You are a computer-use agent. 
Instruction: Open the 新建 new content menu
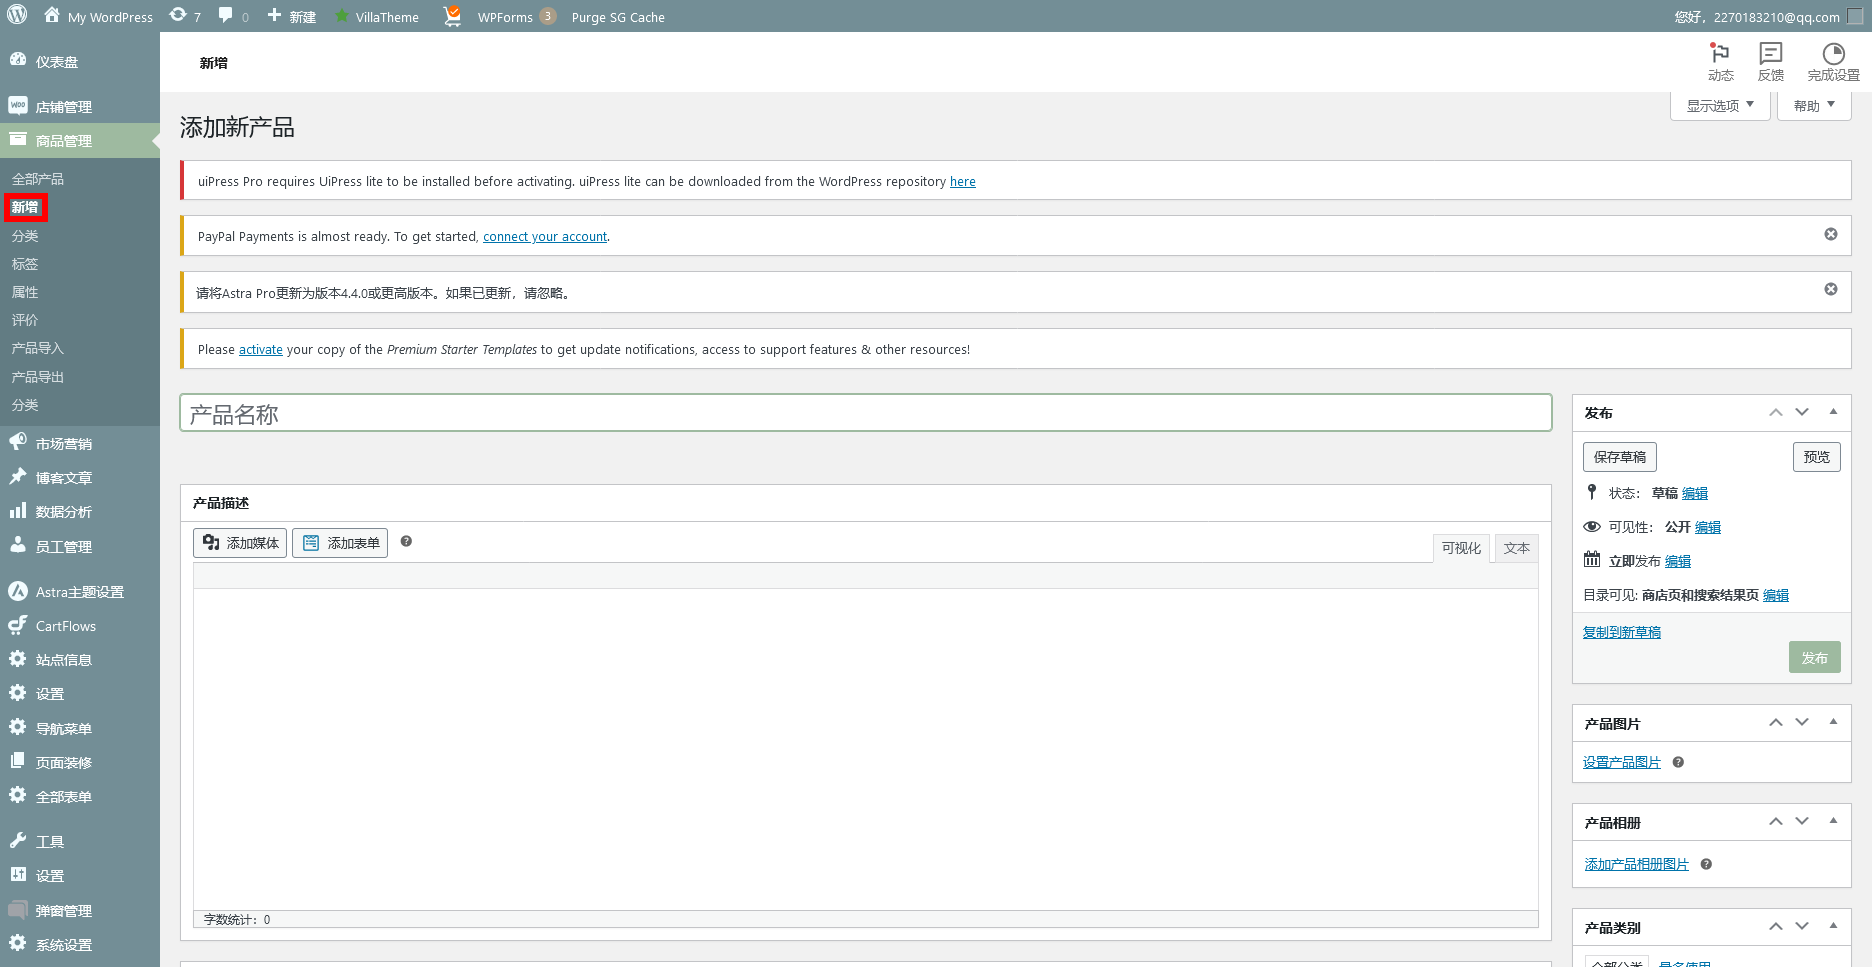click(291, 17)
